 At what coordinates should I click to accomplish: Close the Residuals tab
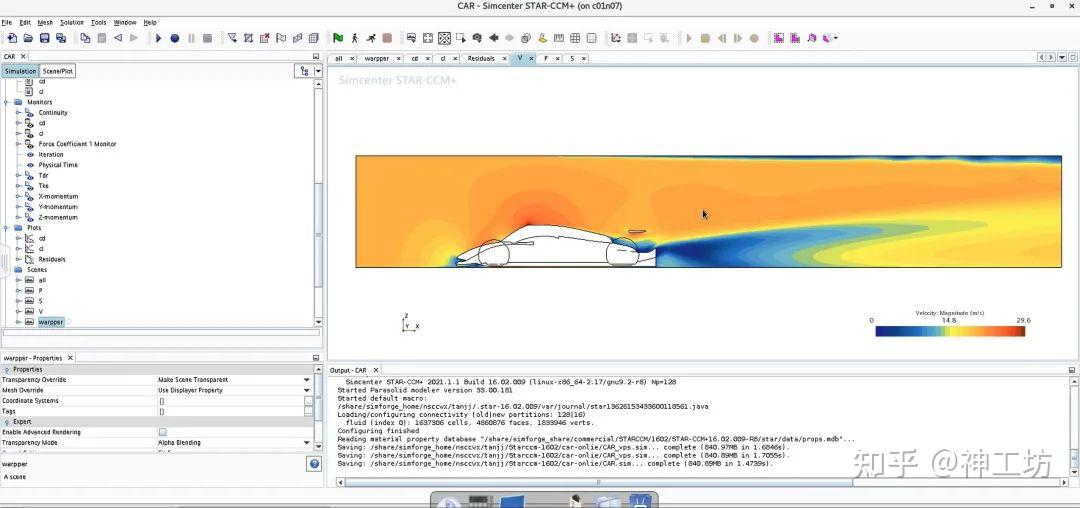click(x=502, y=59)
